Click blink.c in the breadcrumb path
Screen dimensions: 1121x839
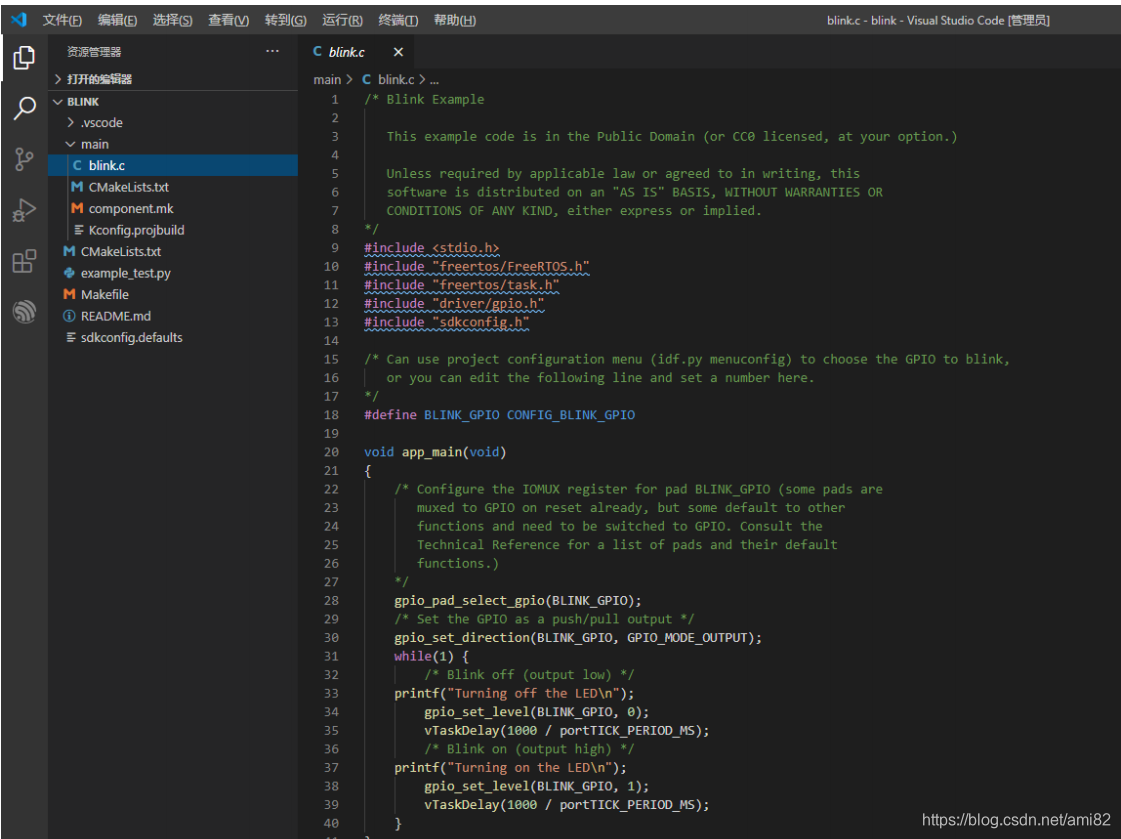click(396, 79)
